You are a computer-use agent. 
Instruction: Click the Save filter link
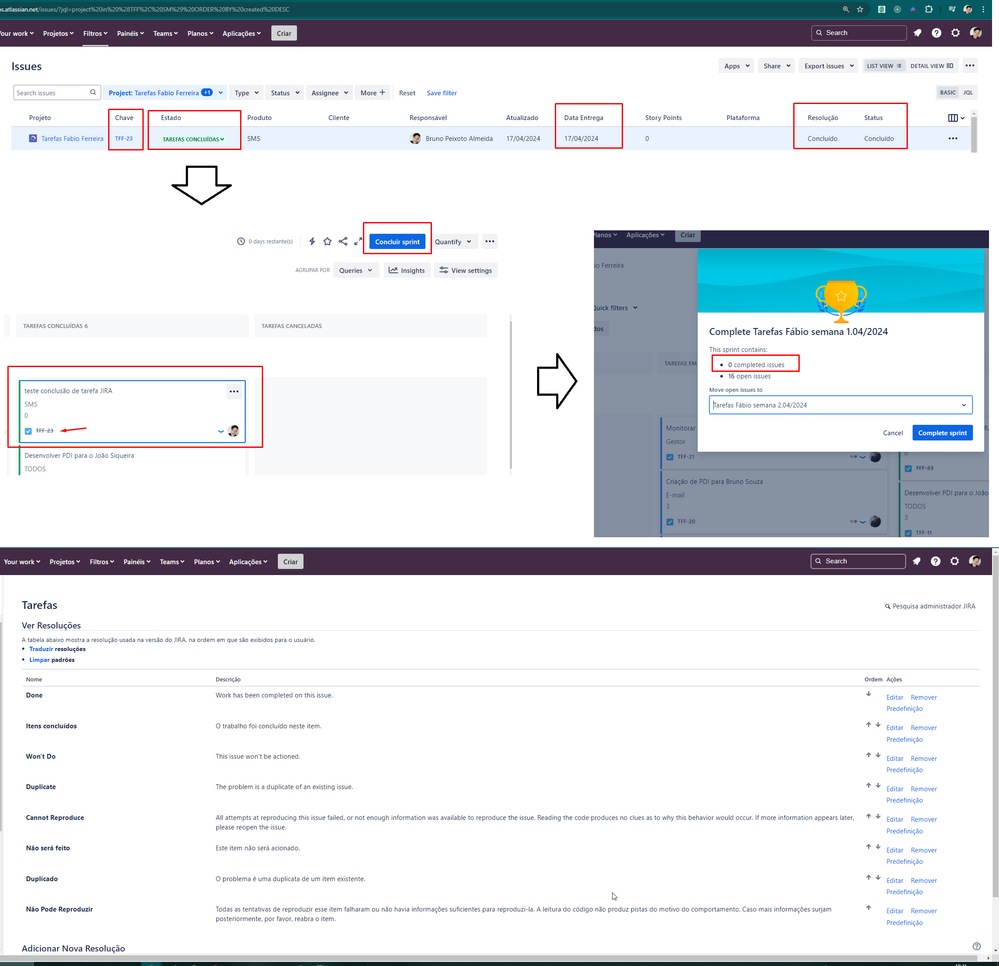click(x=442, y=92)
